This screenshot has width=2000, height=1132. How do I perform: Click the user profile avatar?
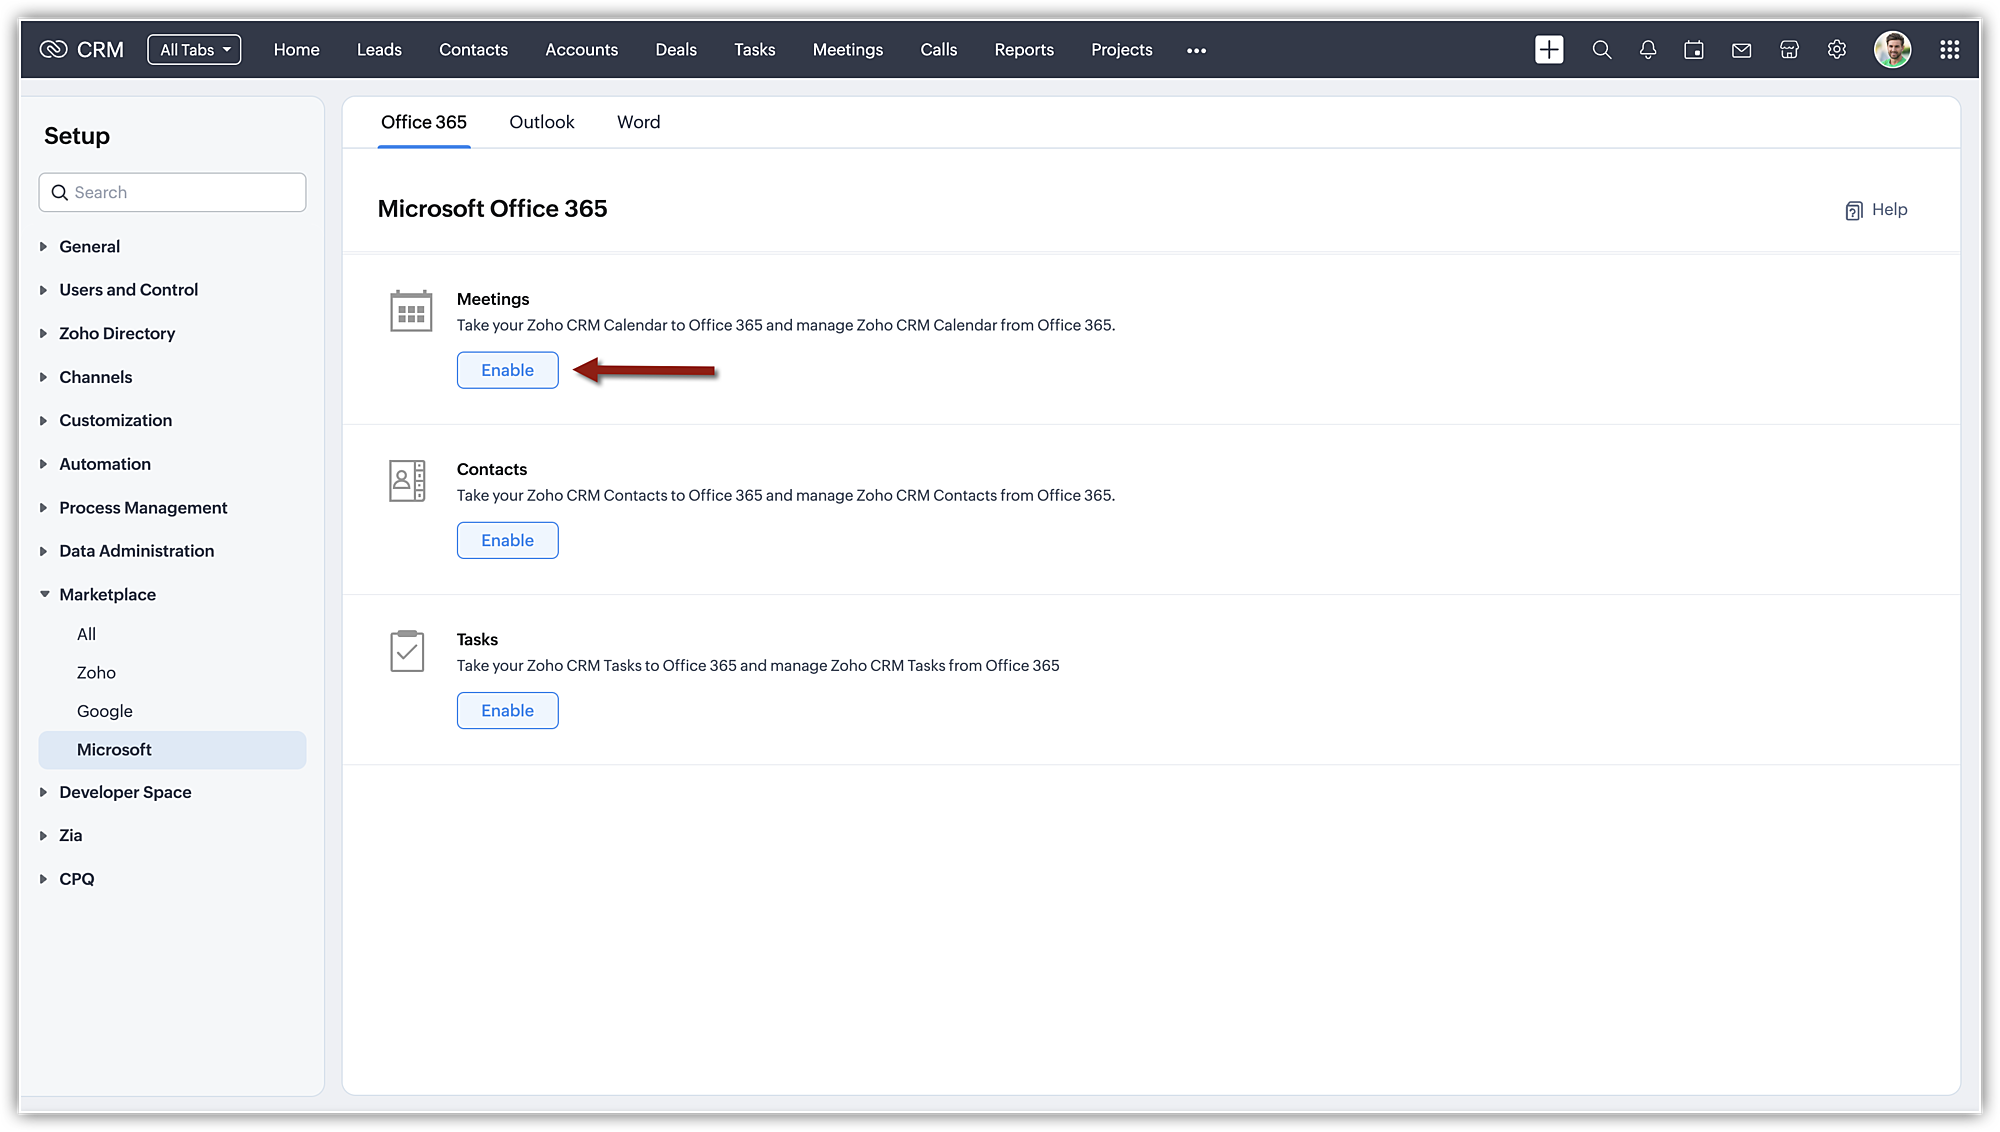pyautogui.click(x=1892, y=49)
